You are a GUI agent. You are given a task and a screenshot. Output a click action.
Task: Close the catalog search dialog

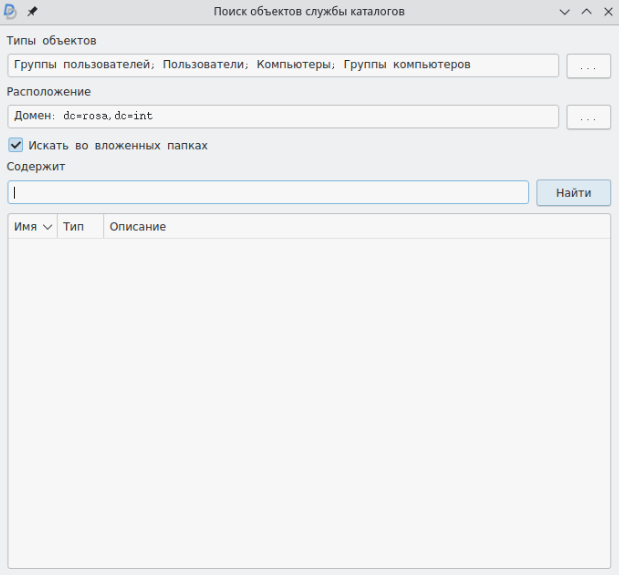[x=606, y=11]
